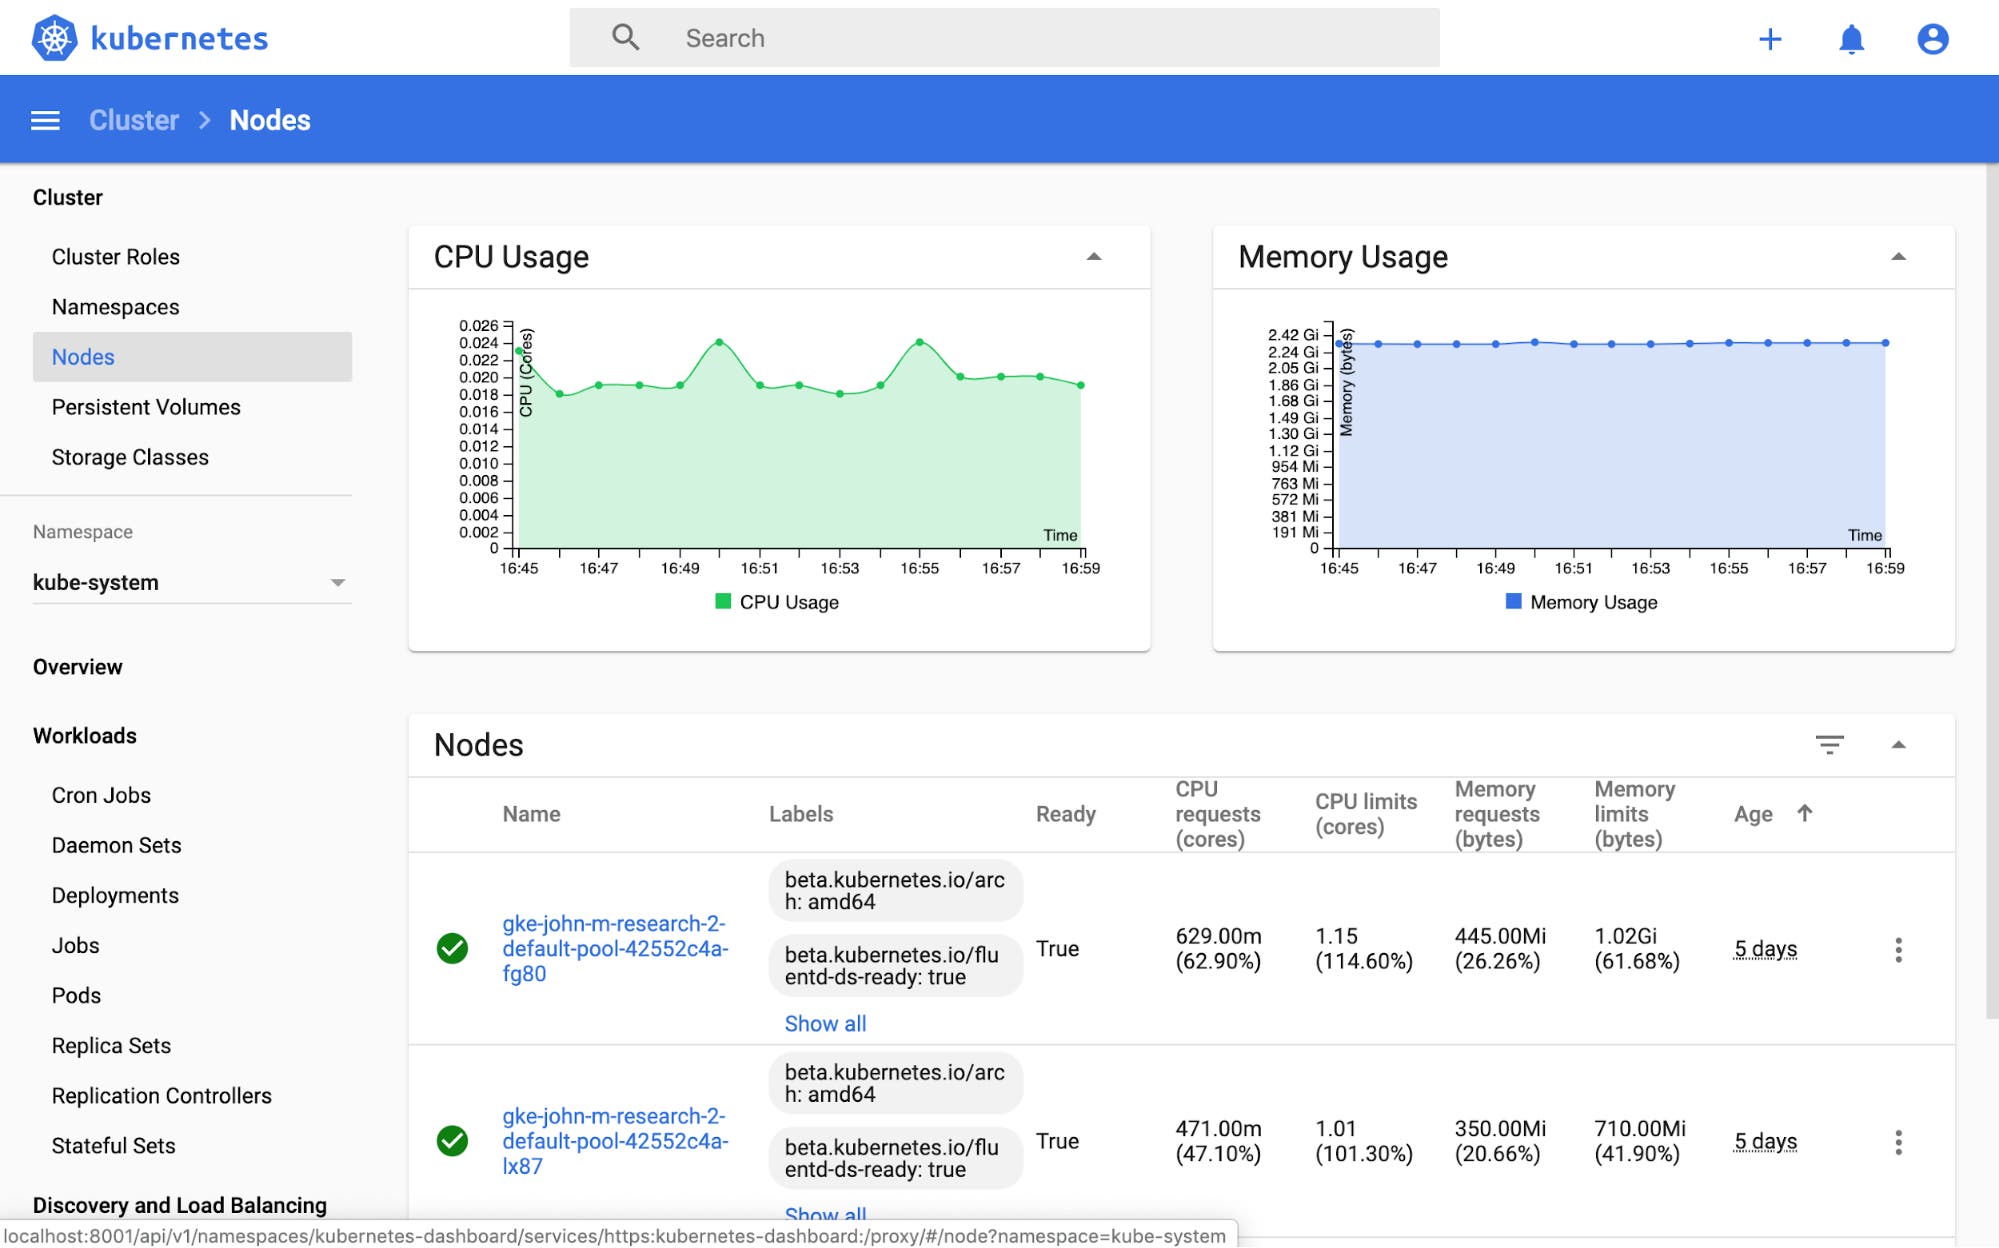Open the user profile icon
The width and height of the screenshot is (1999, 1248).
(1932, 38)
